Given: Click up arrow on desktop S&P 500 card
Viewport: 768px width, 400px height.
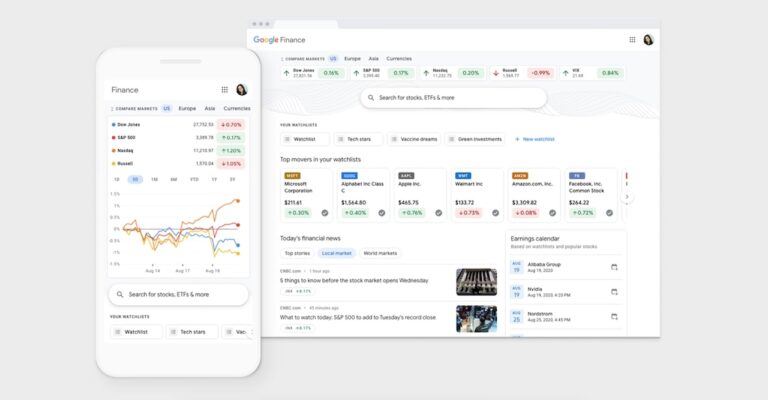Looking at the screenshot, I should click(x=356, y=73).
